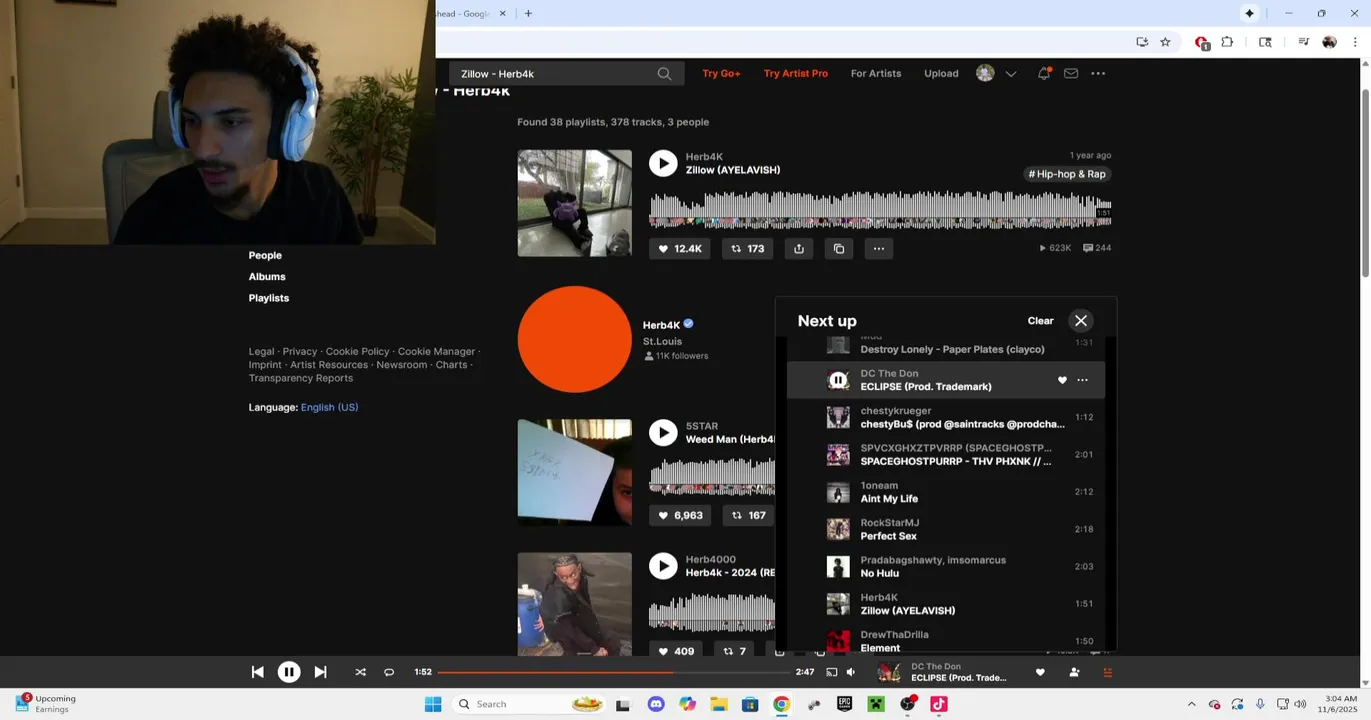Screen dimensions: 1371x720
Task: Open the Try Go+ link
Action: (721, 74)
